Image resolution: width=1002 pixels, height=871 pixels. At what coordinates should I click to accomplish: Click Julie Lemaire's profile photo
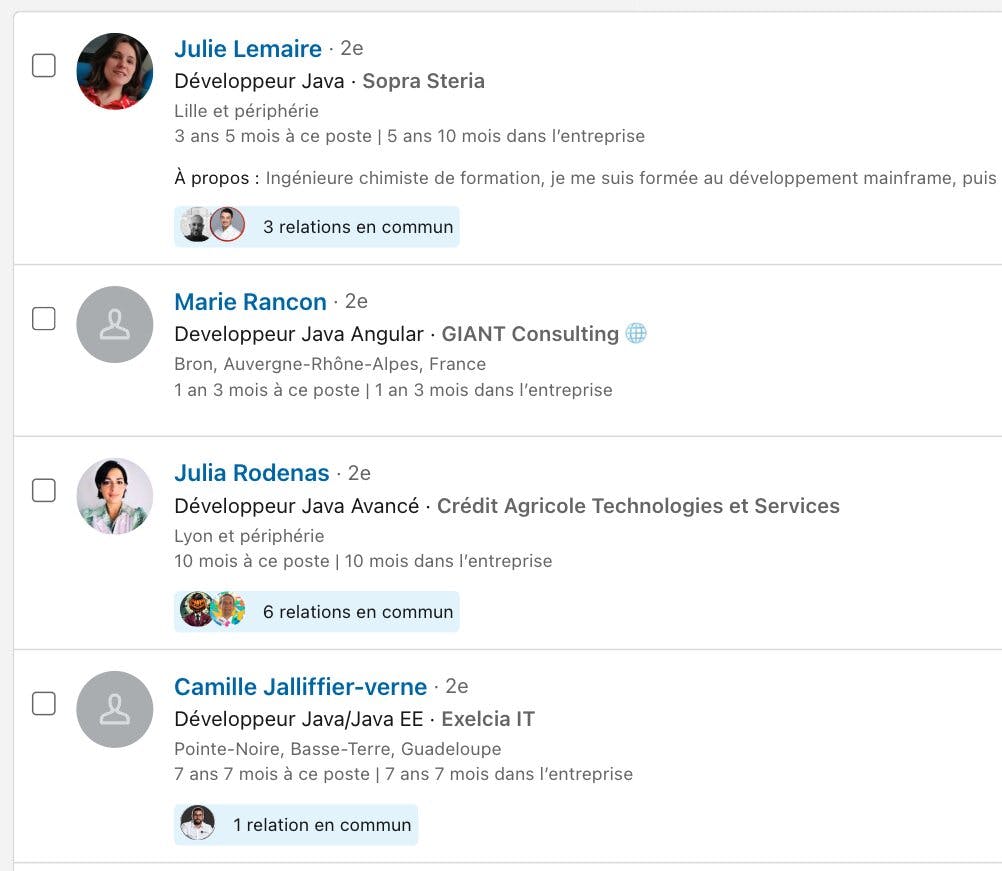[115, 71]
